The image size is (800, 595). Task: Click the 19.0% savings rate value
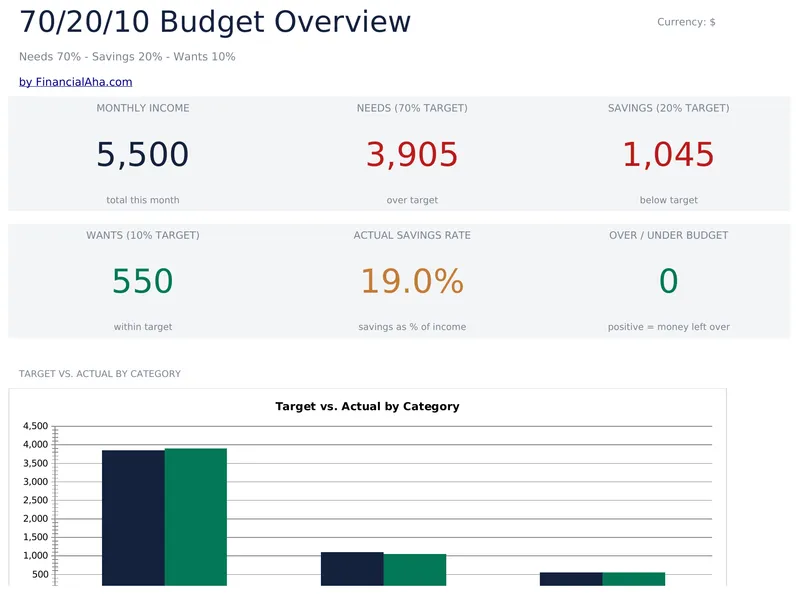pos(412,281)
